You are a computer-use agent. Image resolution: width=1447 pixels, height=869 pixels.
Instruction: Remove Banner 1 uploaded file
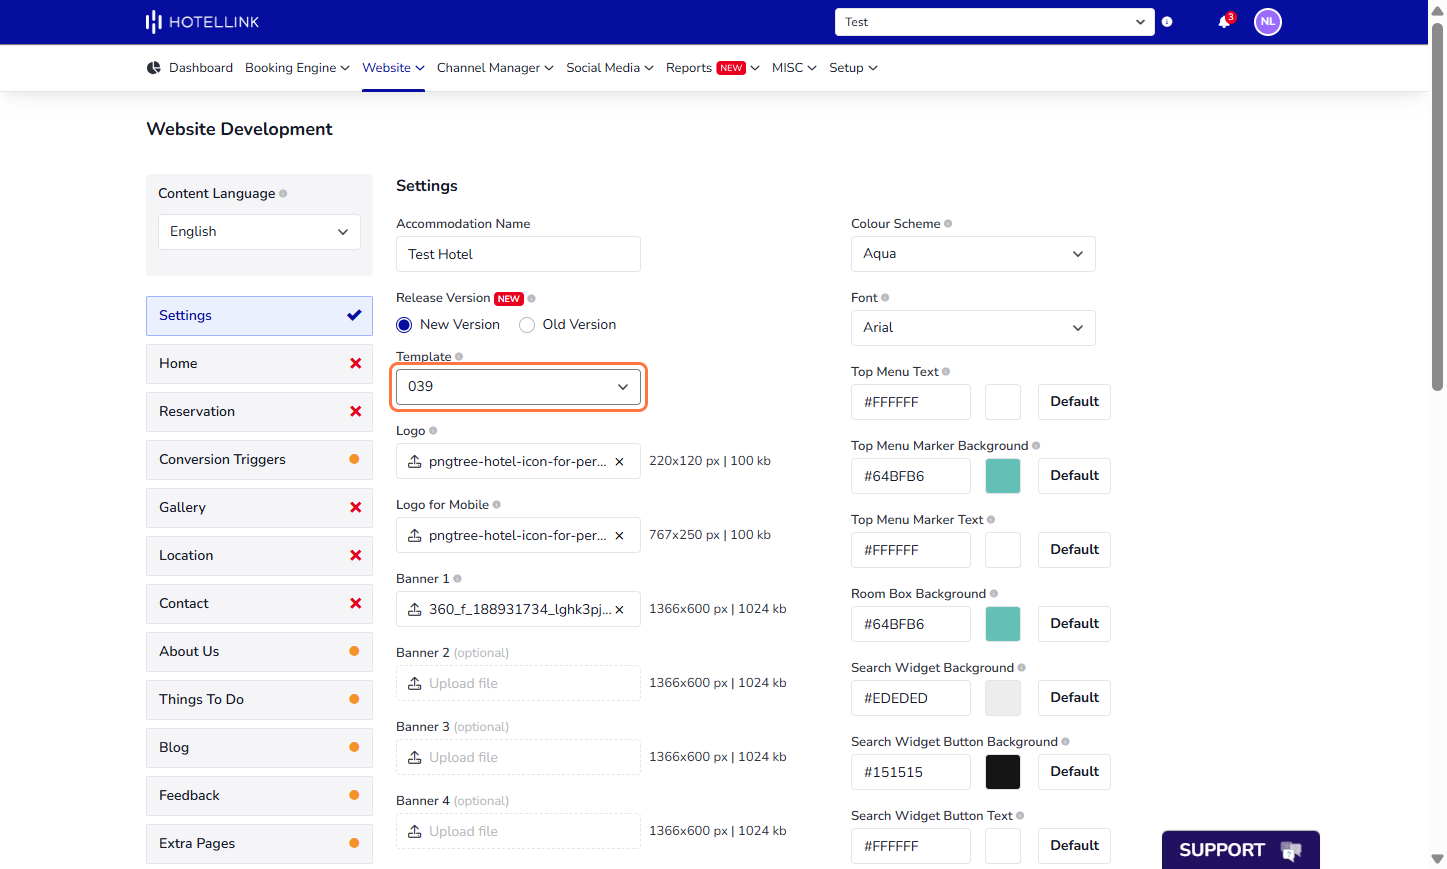tap(620, 610)
